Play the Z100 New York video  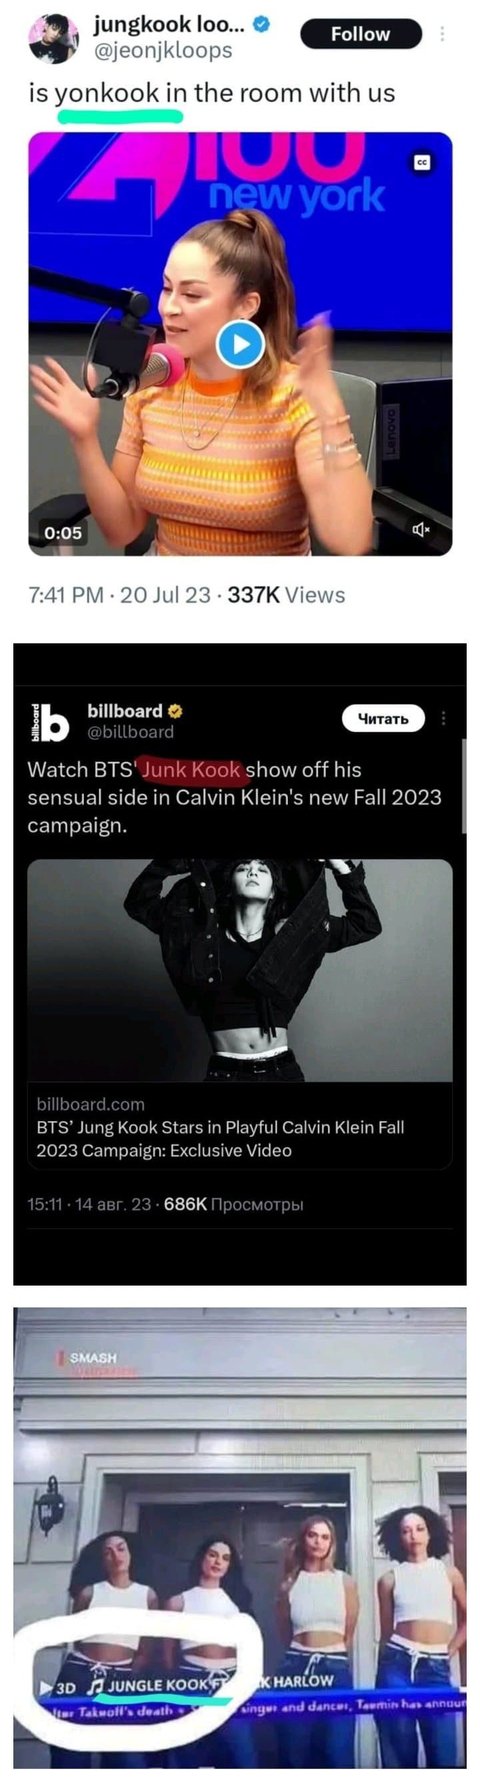click(240, 344)
